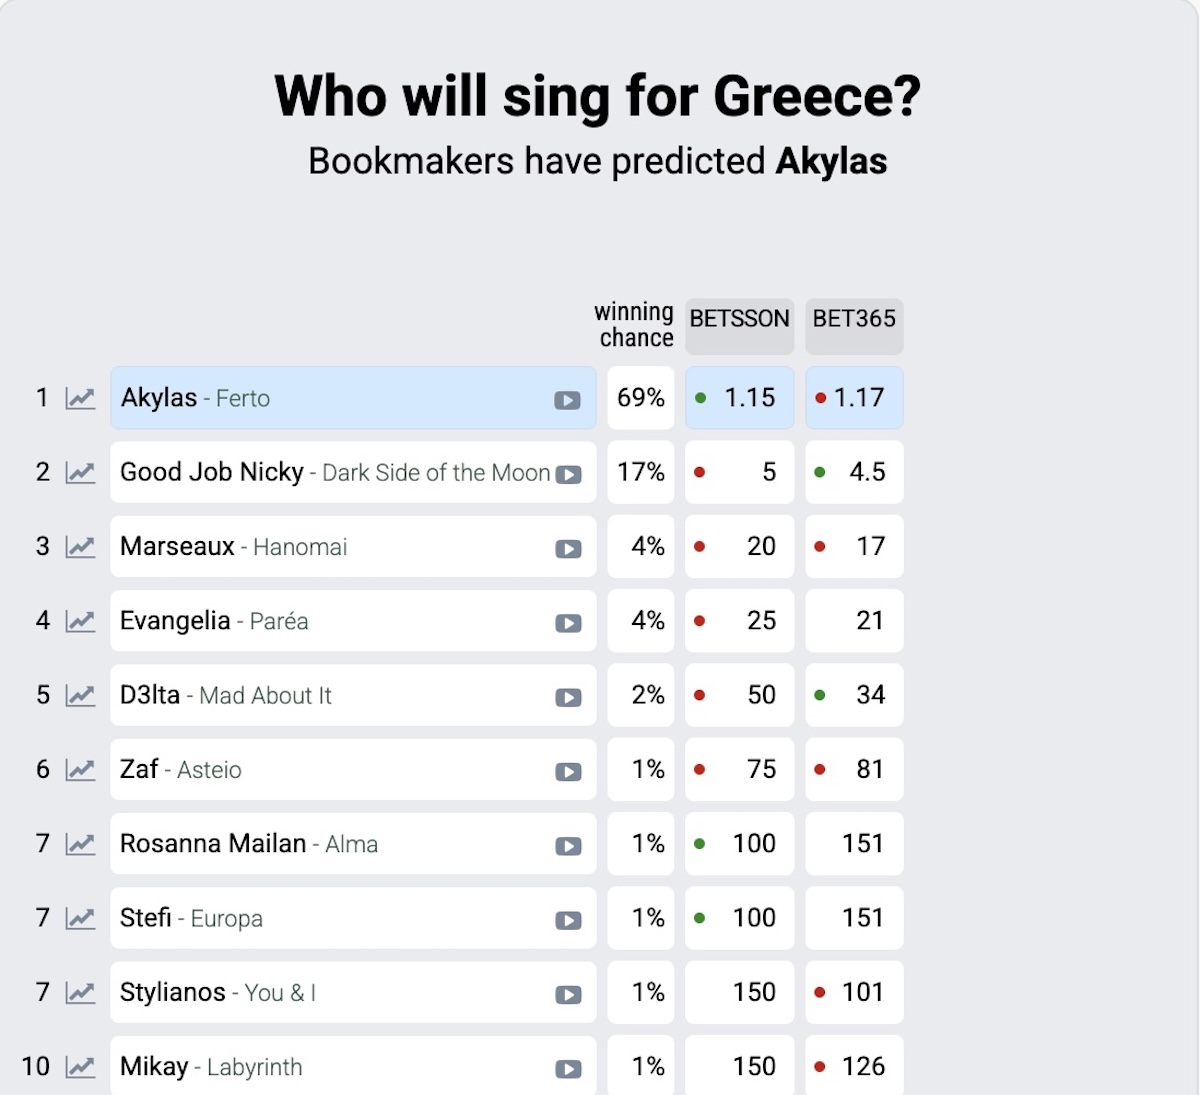This screenshot has width=1200, height=1095.
Task: Select Bet365 odds 4.5 for Good Job Nicky
Action: click(x=855, y=472)
